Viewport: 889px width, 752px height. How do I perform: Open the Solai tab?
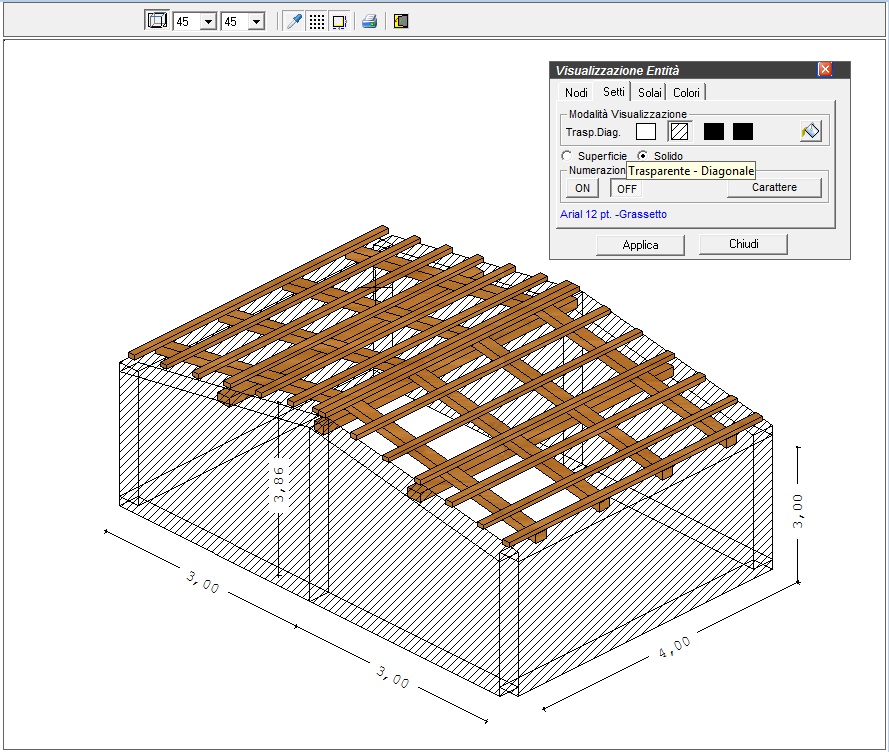(x=649, y=92)
